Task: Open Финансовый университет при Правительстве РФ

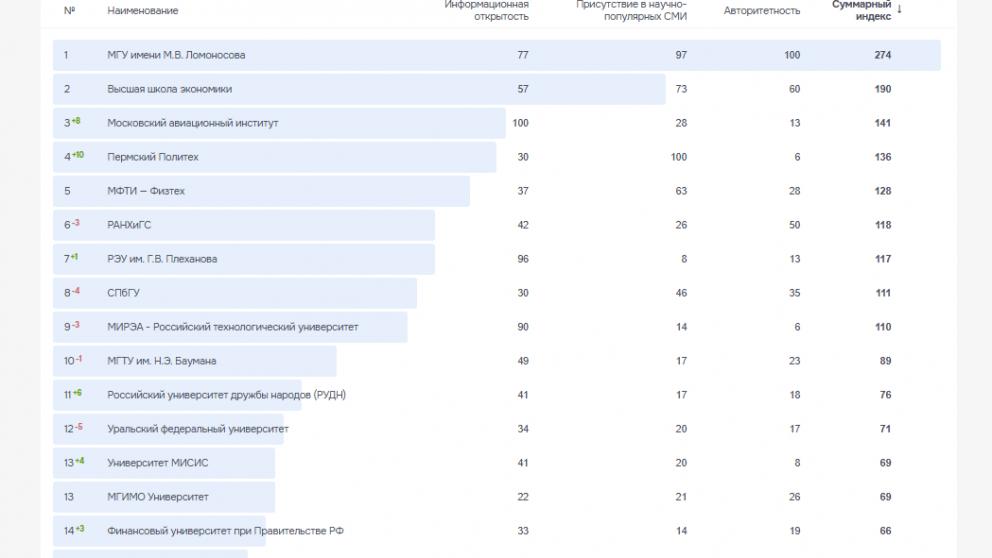Action: coord(225,531)
